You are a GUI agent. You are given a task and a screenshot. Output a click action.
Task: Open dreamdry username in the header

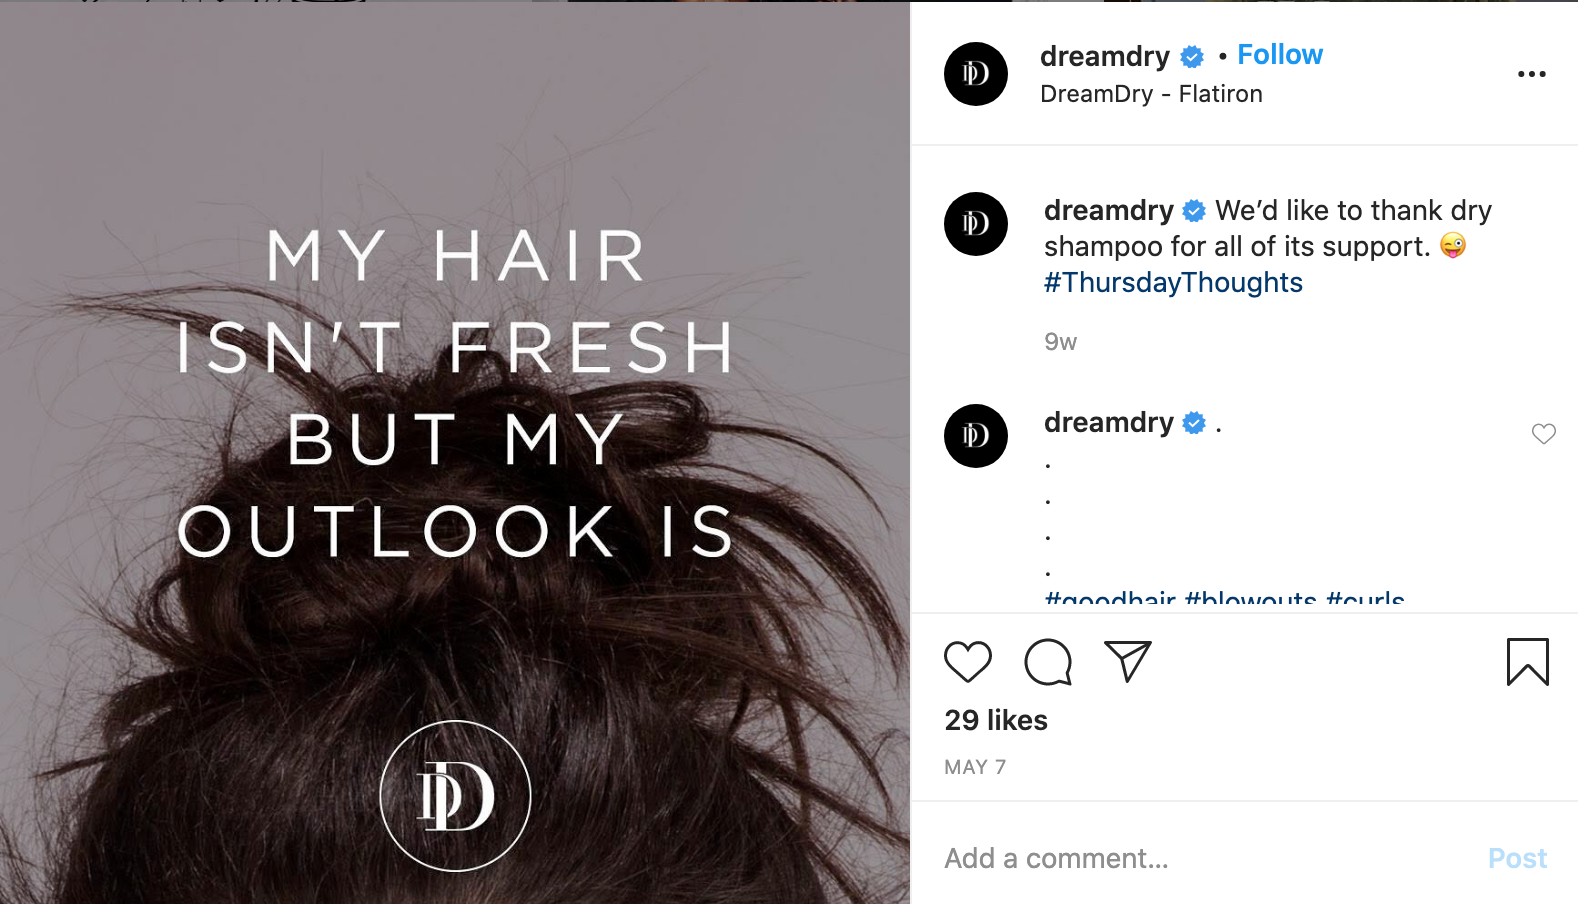(1104, 57)
